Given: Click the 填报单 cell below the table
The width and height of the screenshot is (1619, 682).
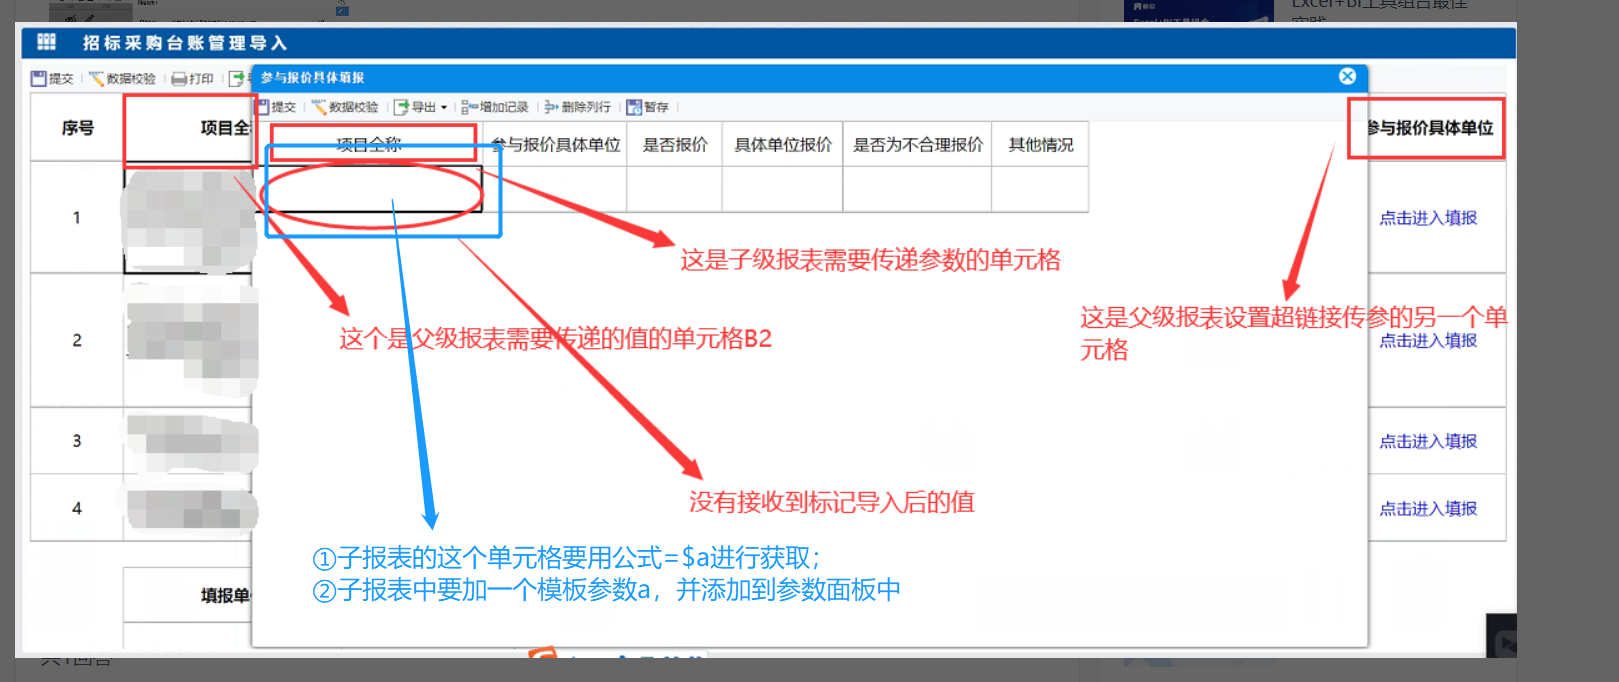Looking at the screenshot, I should (188, 595).
